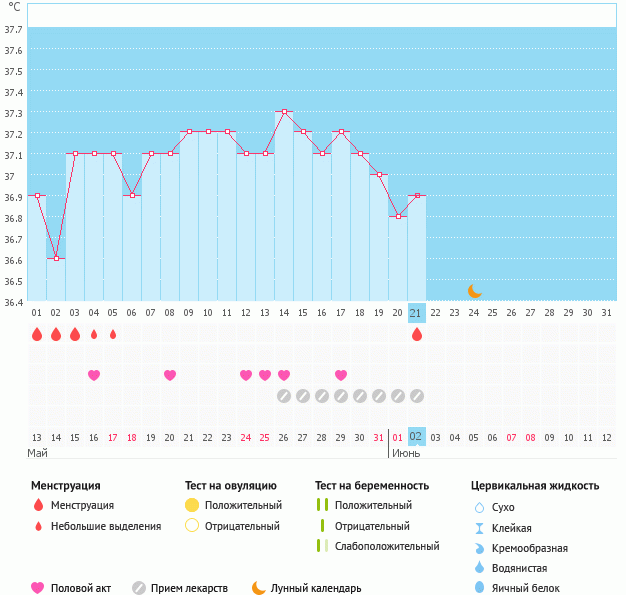Click the medication icon on cycle day 18
The height and width of the screenshot is (595, 626).
click(x=360, y=396)
